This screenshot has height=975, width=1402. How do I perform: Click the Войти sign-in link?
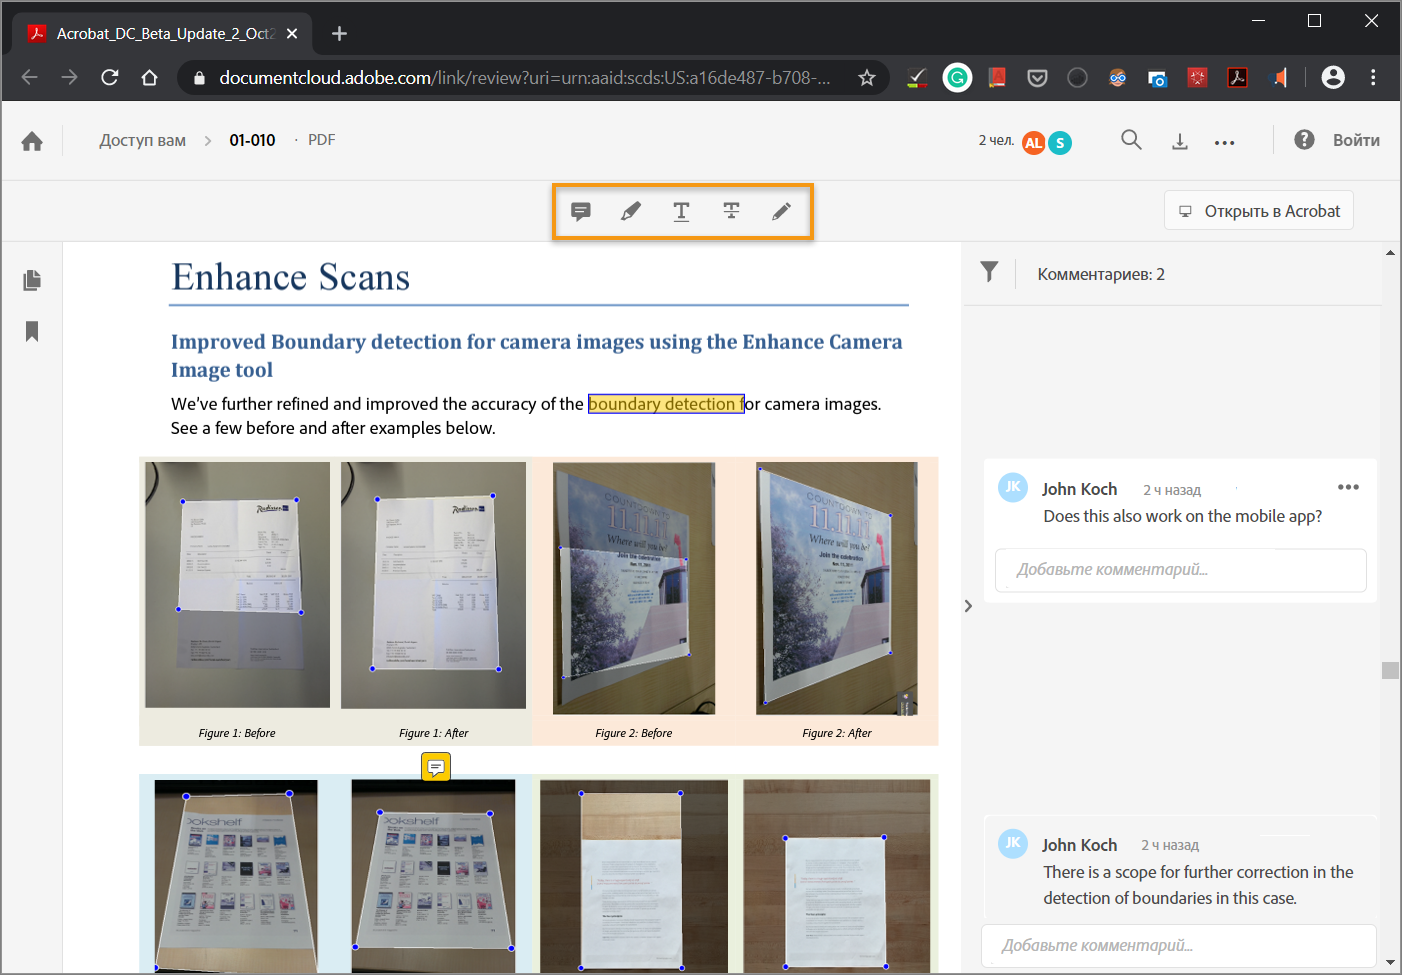[x=1356, y=140]
